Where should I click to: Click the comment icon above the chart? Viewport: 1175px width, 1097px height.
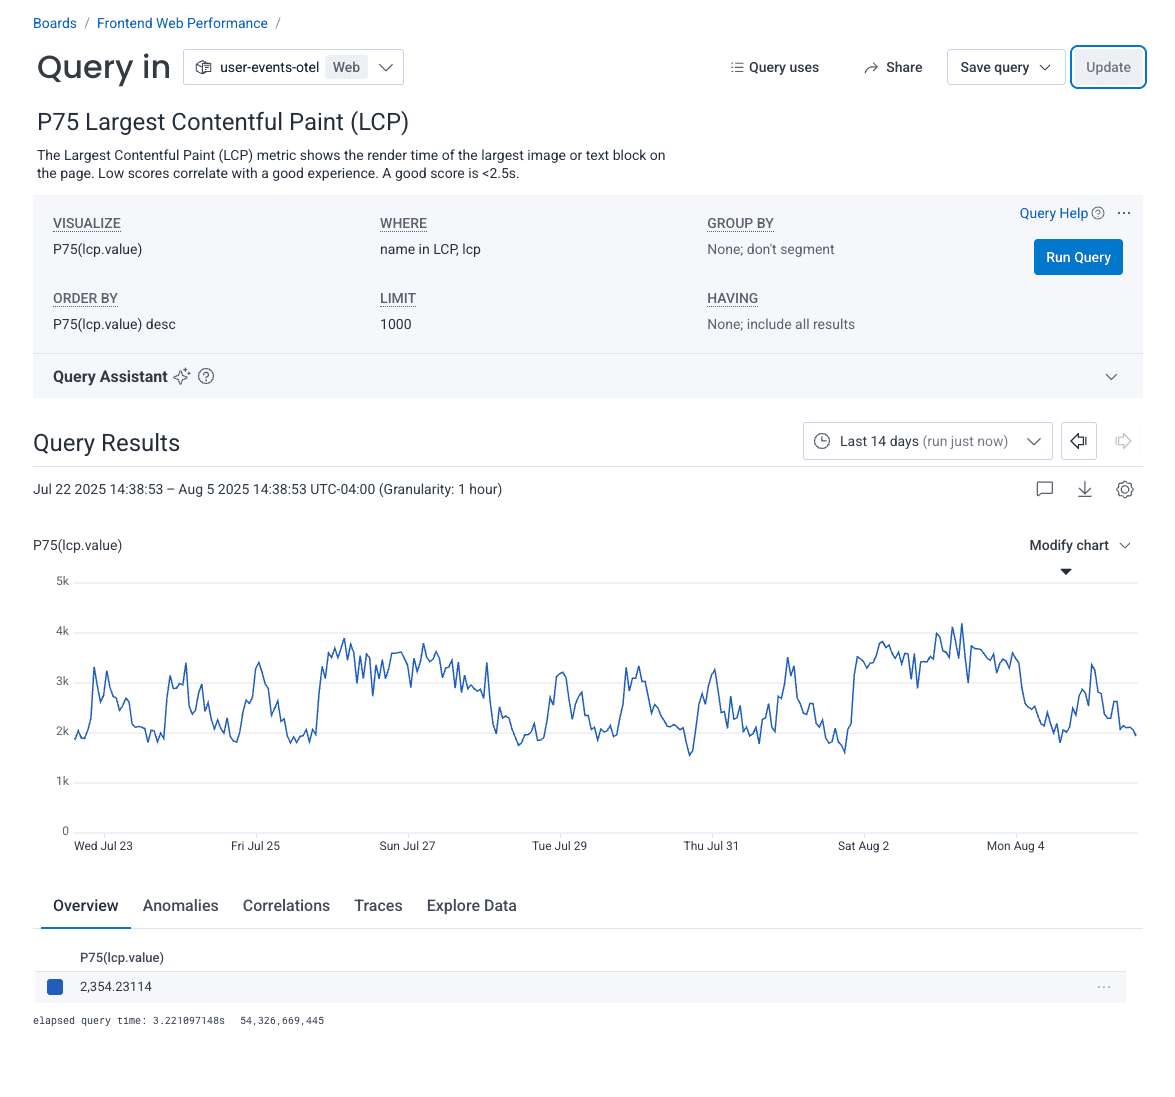pyautogui.click(x=1045, y=489)
